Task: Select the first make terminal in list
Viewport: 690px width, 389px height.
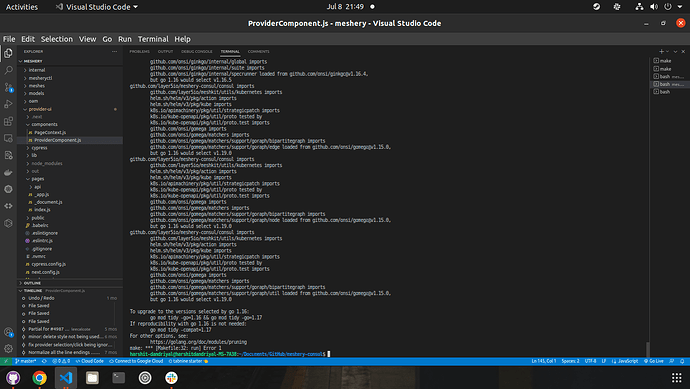Action: point(669,61)
